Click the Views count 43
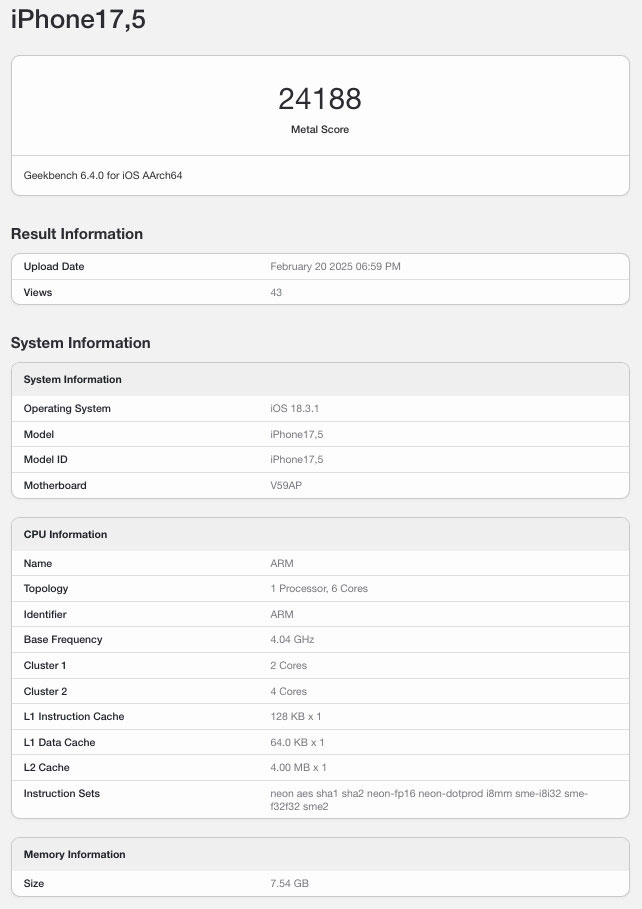 click(x=276, y=292)
